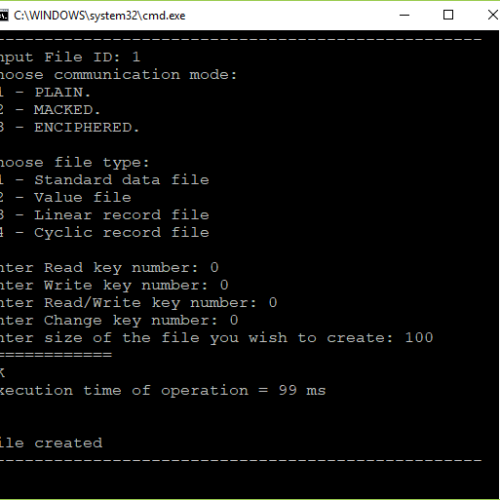Screen dimensions: 500x500
Task: Click the Linear record file text
Action: [x=122, y=215]
